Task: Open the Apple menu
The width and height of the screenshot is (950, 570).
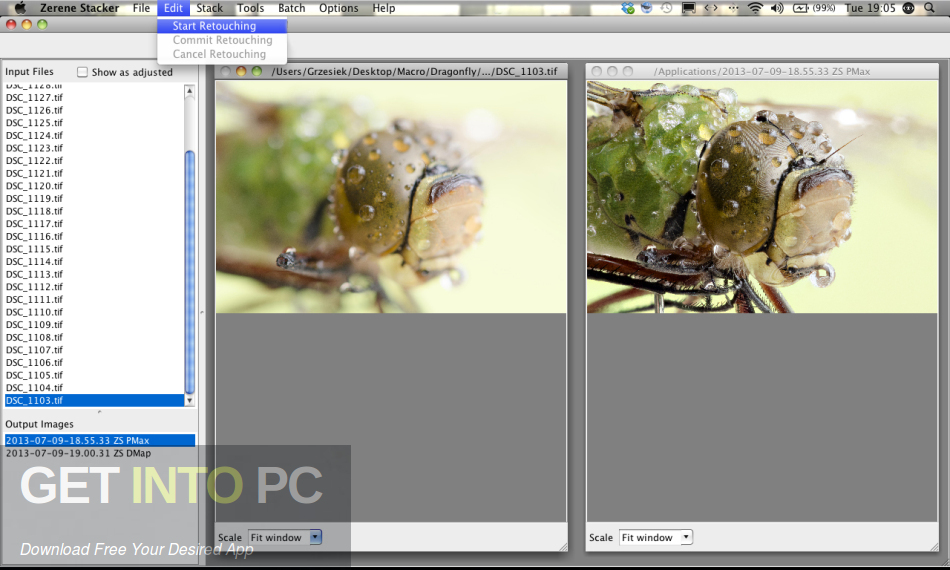Action: tap(21, 8)
